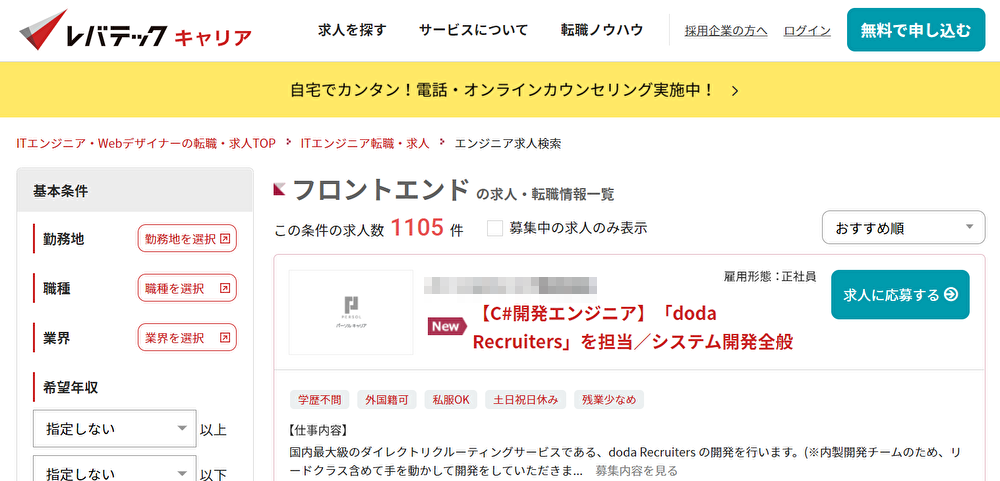The height and width of the screenshot is (481, 1000).
Task: Open the サービスについて menu
Action: (473, 30)
